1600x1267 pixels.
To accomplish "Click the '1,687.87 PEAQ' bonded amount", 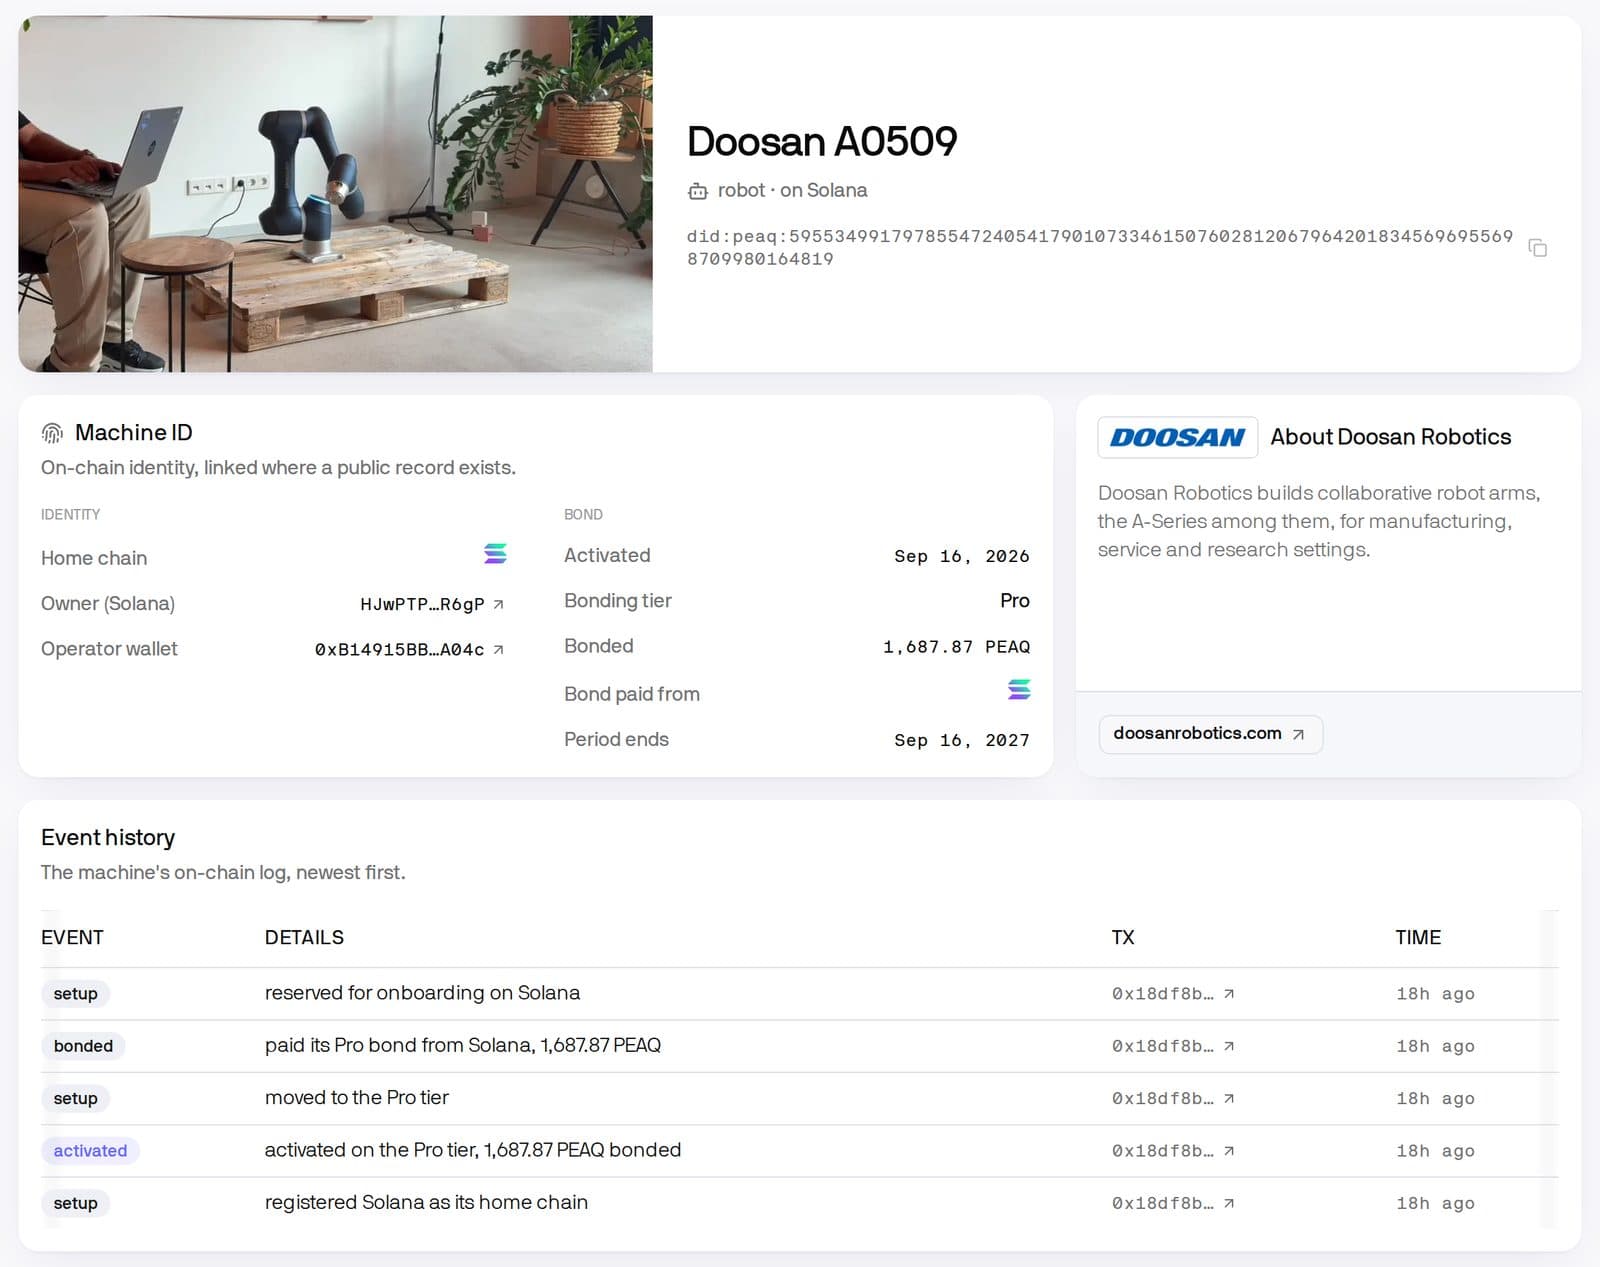I will pos(956,647).
